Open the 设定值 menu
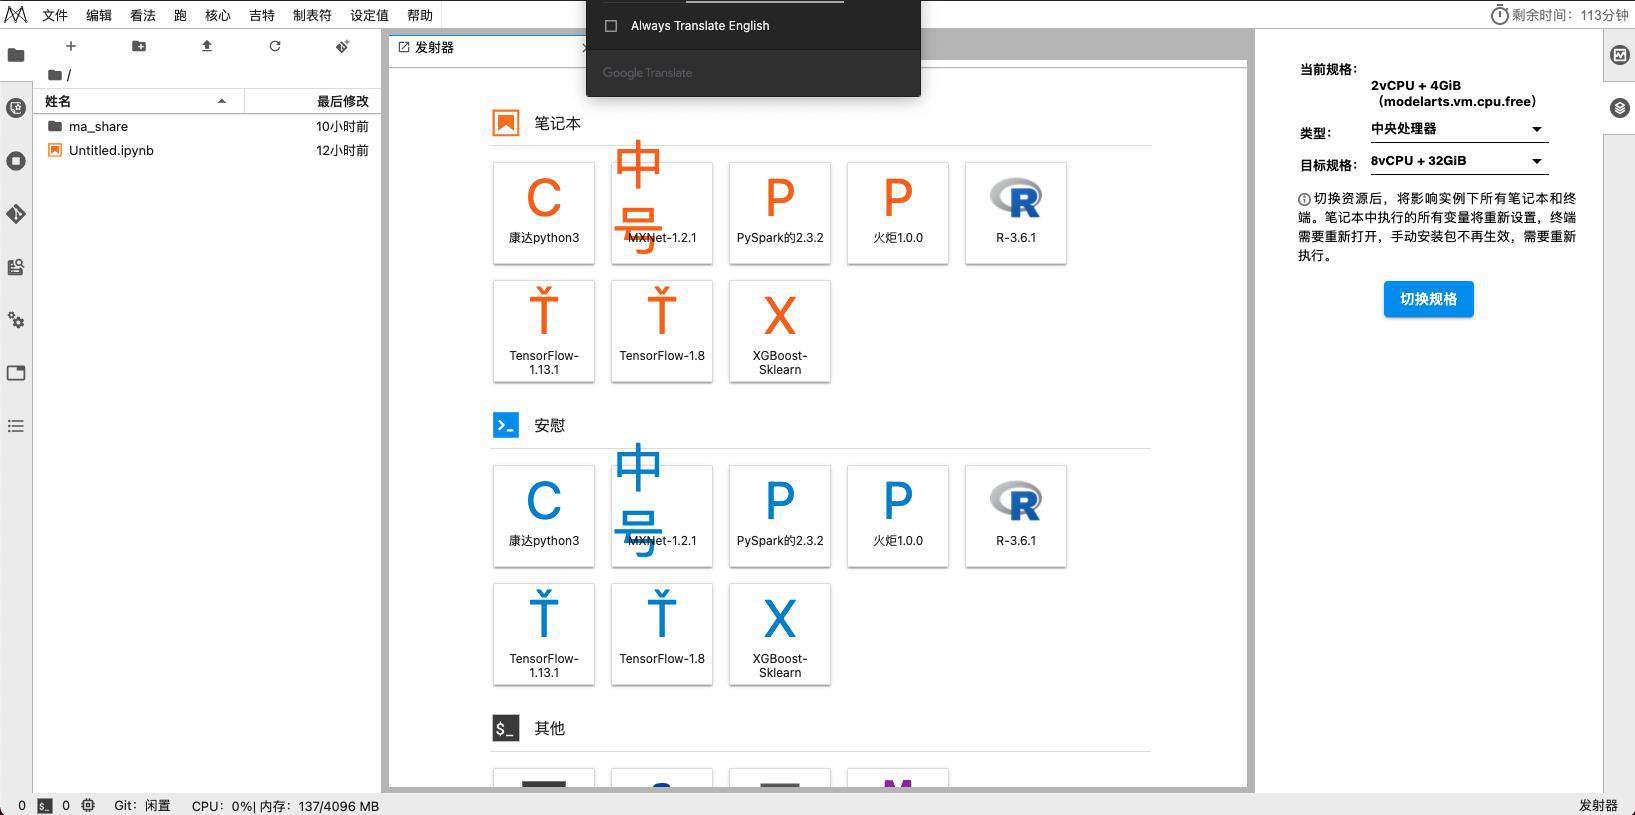 pyautogui.click(x=370, y=15)
